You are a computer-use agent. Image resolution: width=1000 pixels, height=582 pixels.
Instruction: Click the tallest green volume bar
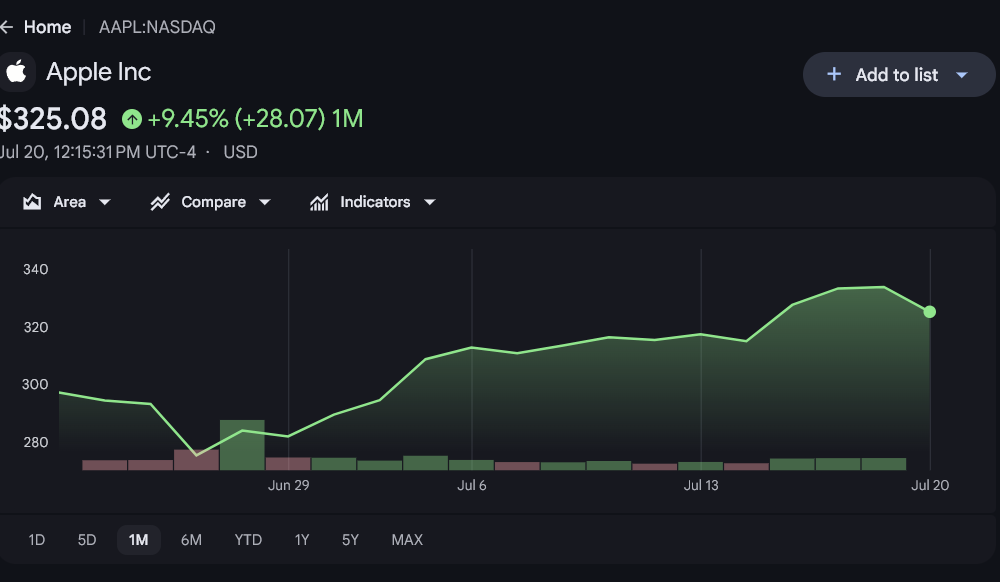242,445
